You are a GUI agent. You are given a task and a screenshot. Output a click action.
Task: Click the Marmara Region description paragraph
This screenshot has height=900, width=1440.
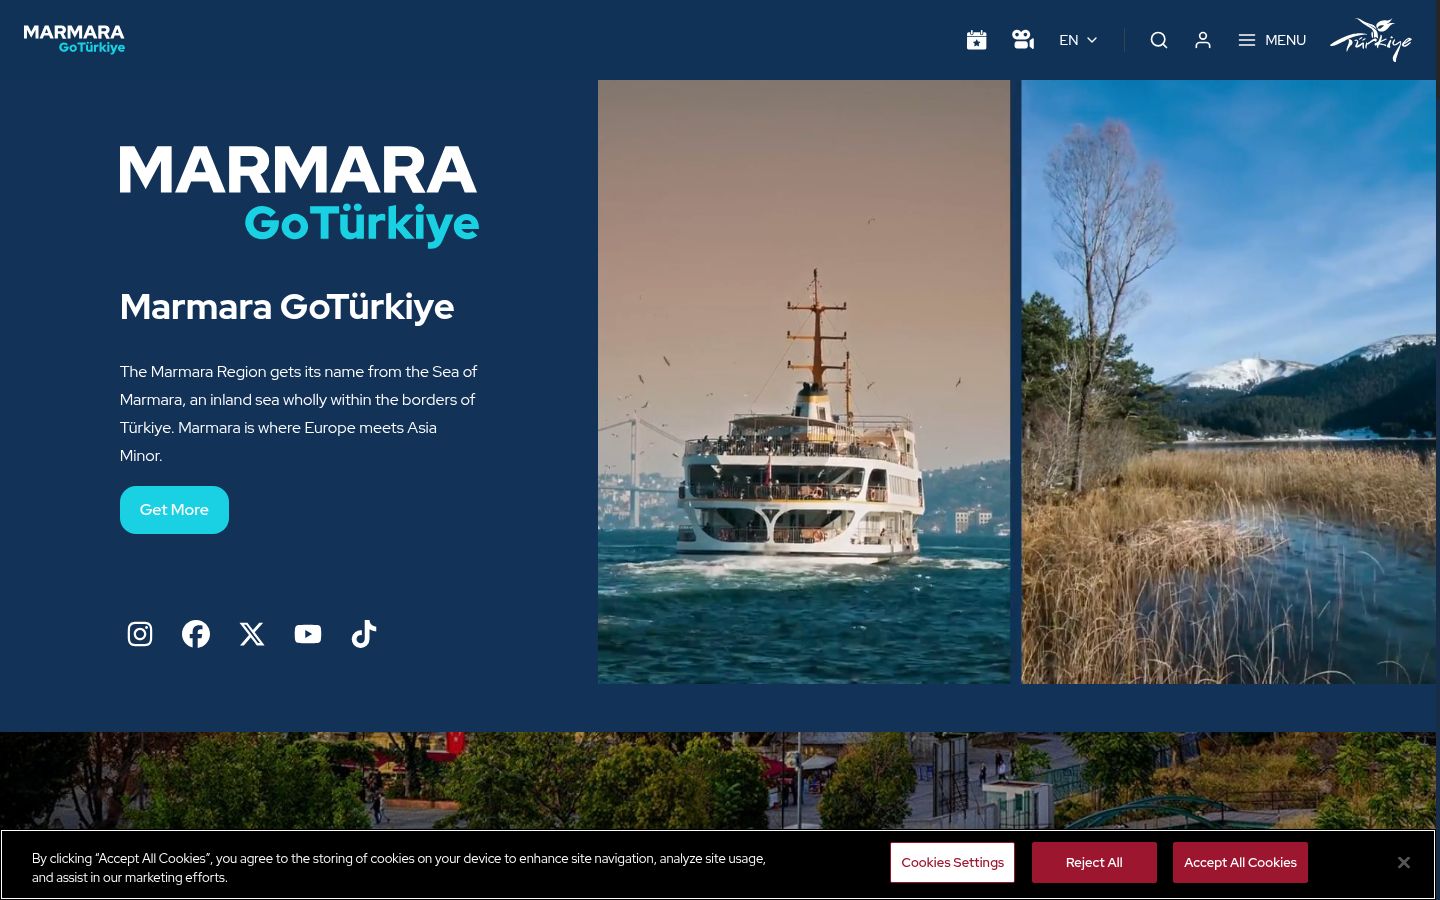(299, 413)
